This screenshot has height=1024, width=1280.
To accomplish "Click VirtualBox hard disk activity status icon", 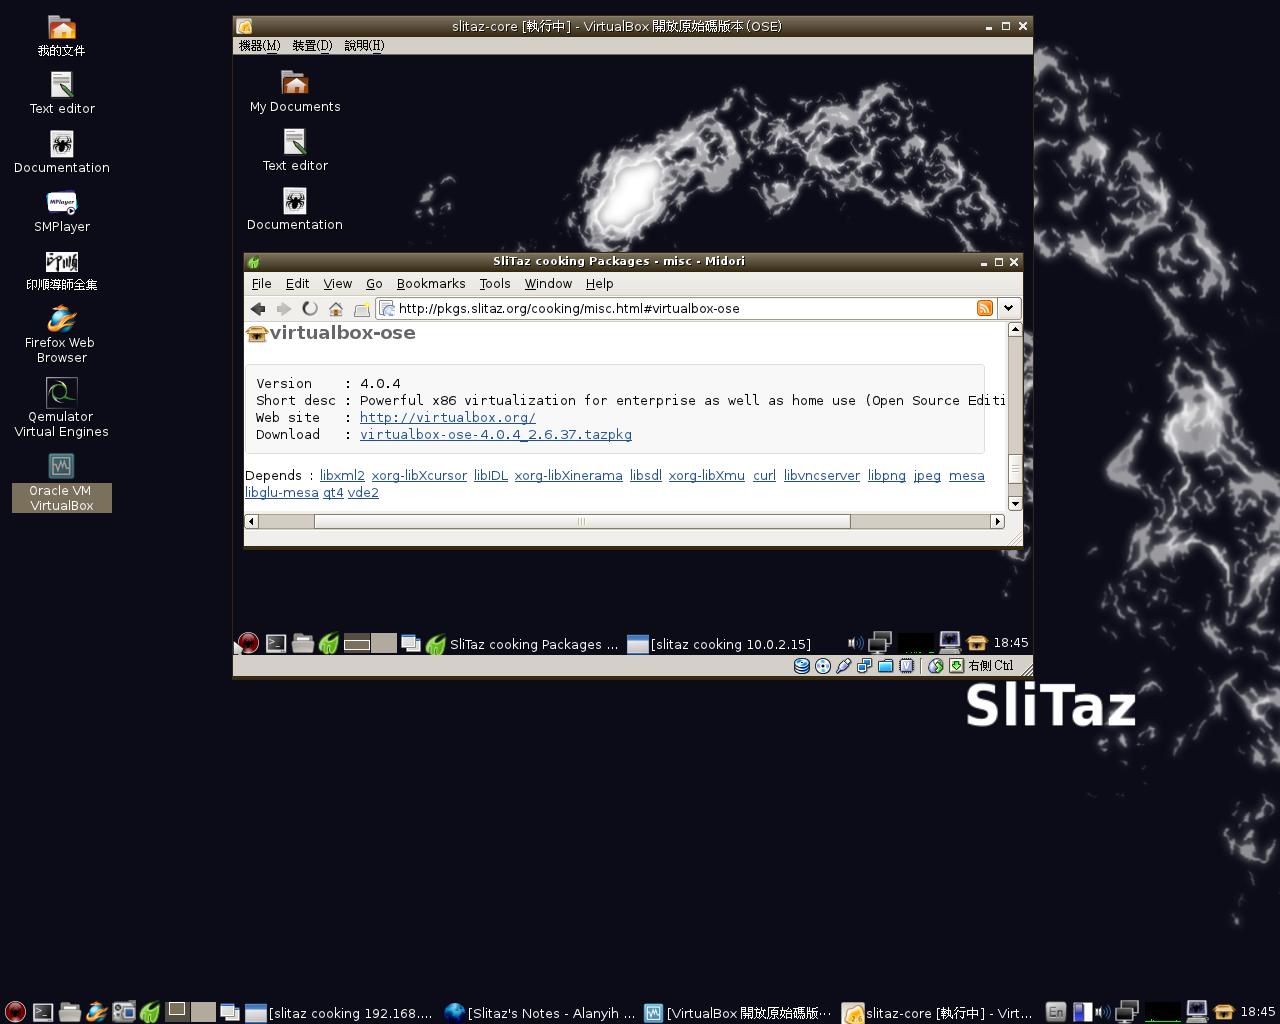I will [x=802, y=666].
